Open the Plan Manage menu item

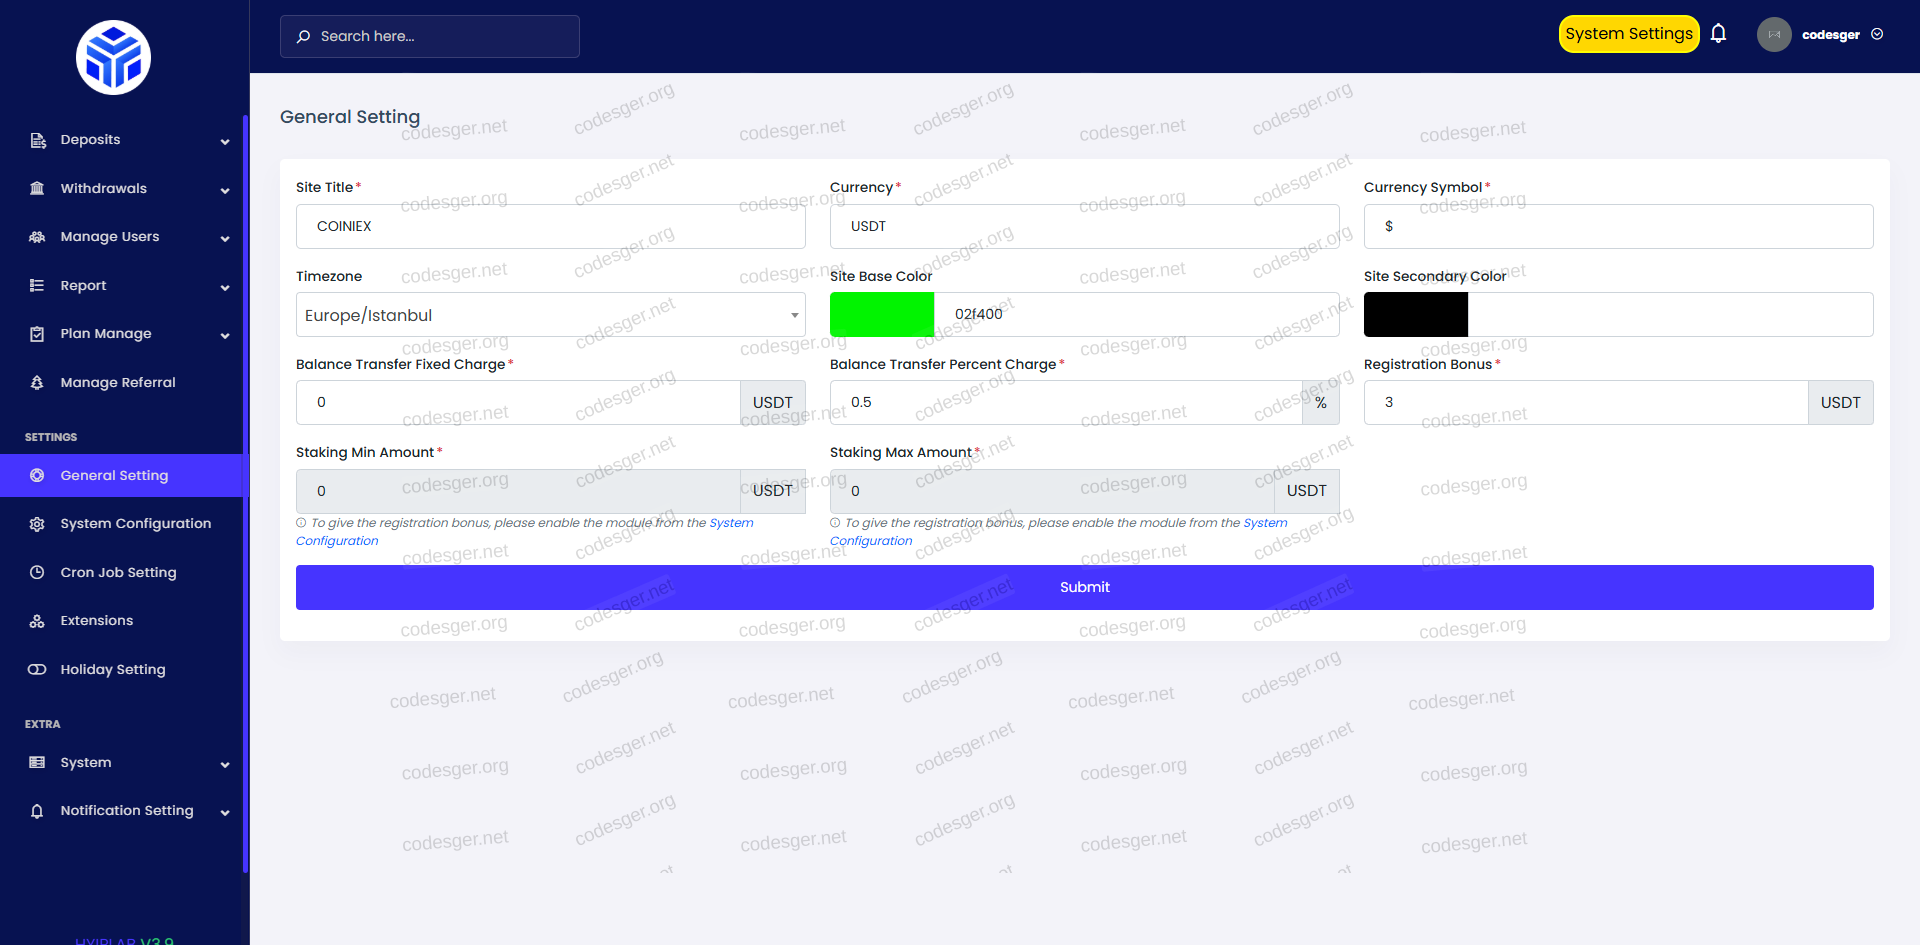click(x=106, y=334)
